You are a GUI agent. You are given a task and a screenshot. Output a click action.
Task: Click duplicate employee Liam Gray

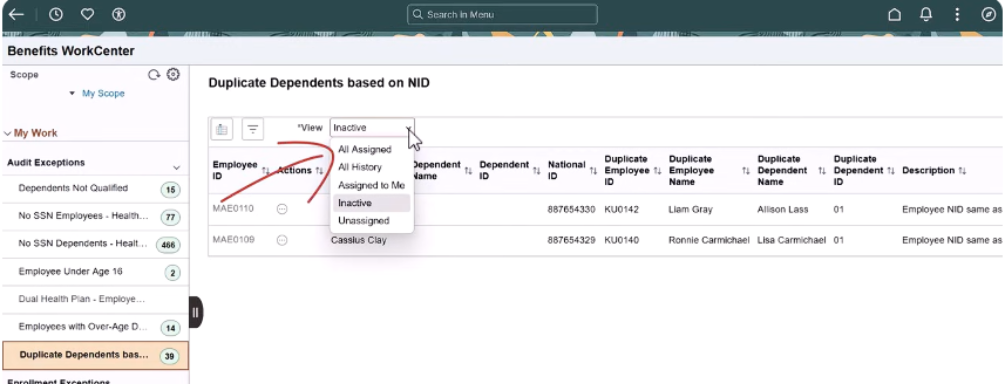point(690,209)
